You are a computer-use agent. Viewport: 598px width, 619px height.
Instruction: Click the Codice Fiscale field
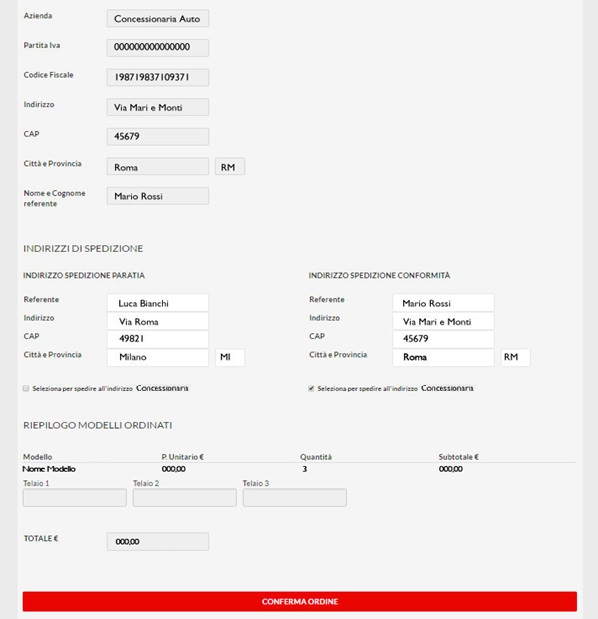(157, 77)
